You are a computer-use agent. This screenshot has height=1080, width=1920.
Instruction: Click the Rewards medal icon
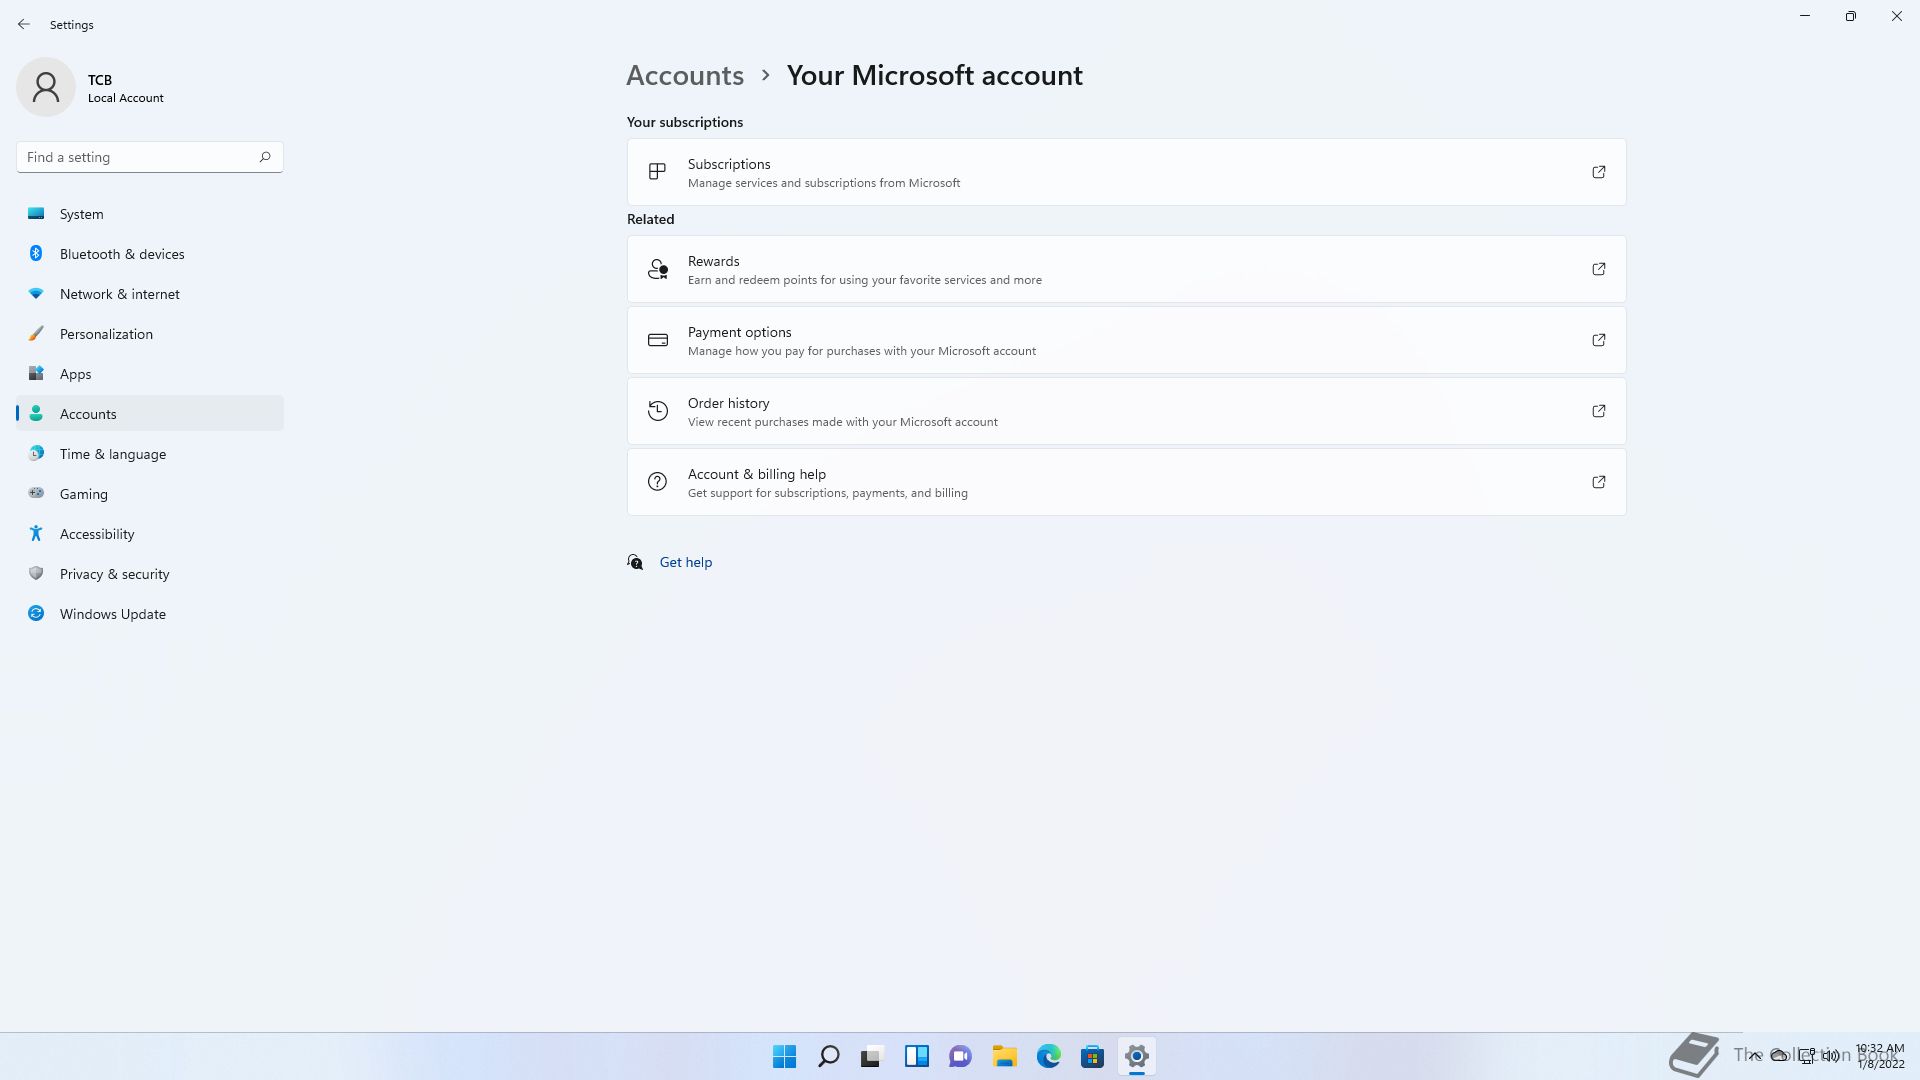[657, 269]
